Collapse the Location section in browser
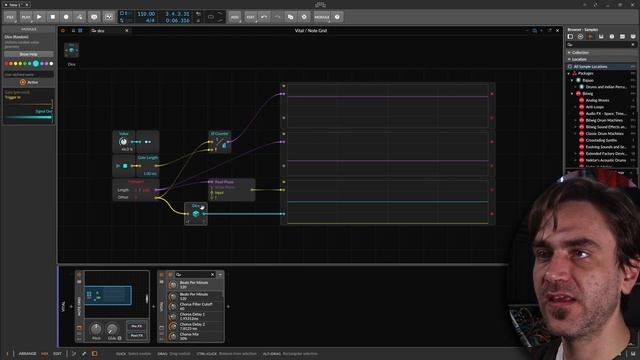 pos(569,60)
